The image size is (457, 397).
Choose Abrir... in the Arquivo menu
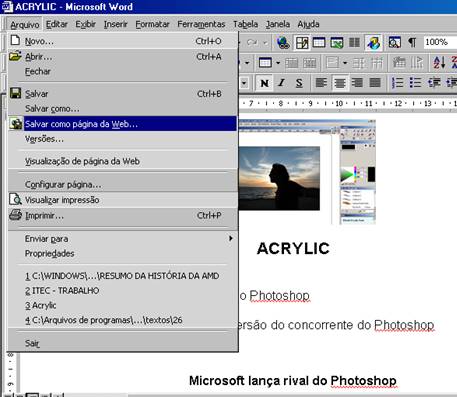click(x=123, y=57)
